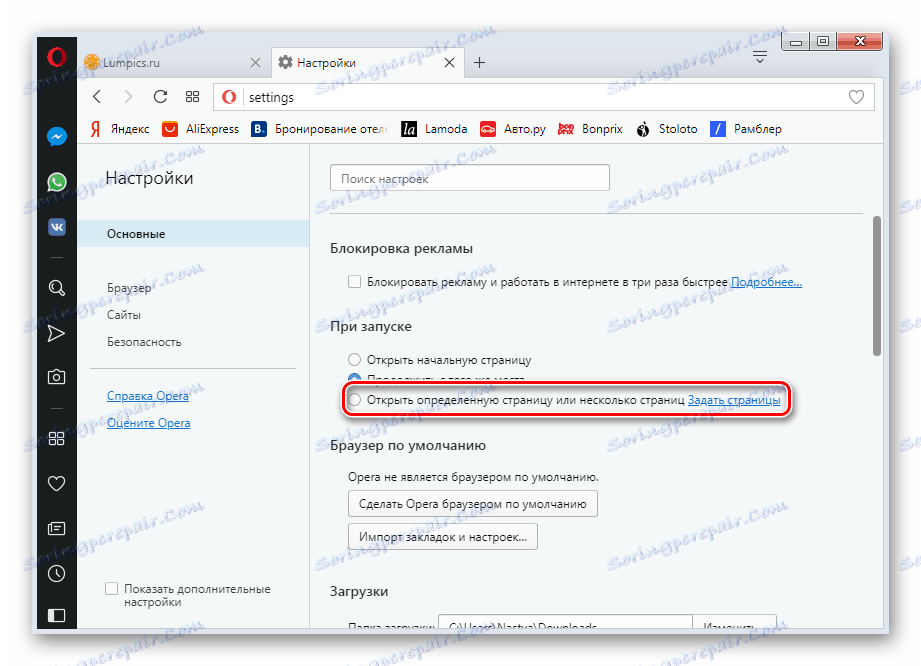Open a new tab with plus button
The width and height of the screenshot is (921, 666).
click(x=479, y=62)
